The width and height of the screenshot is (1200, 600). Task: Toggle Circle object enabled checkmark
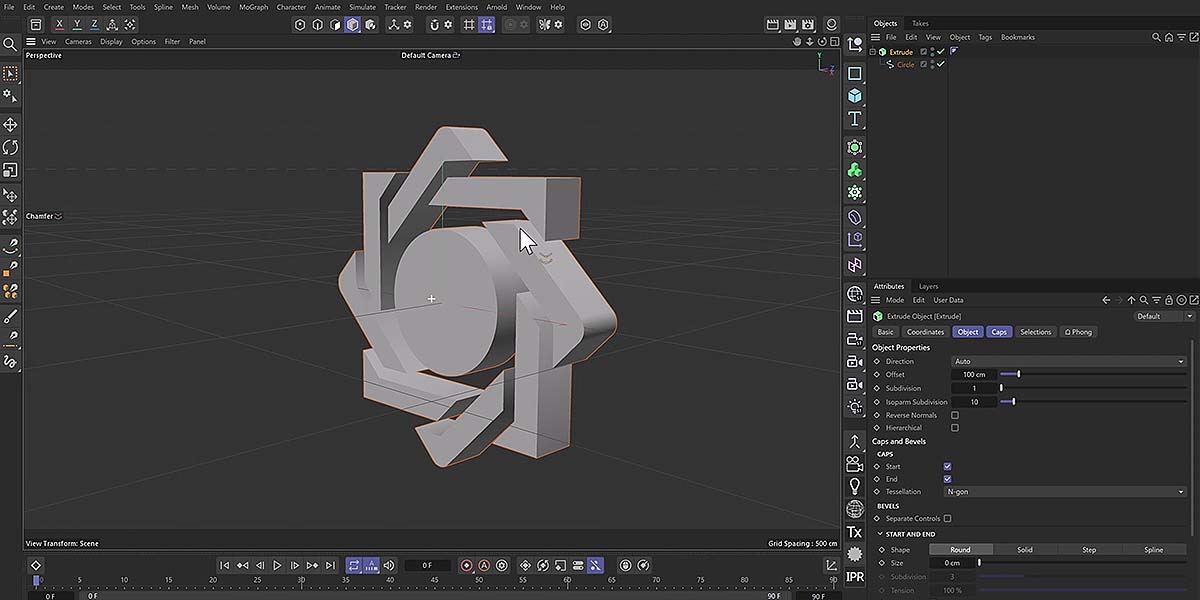(x=940, y=64)
